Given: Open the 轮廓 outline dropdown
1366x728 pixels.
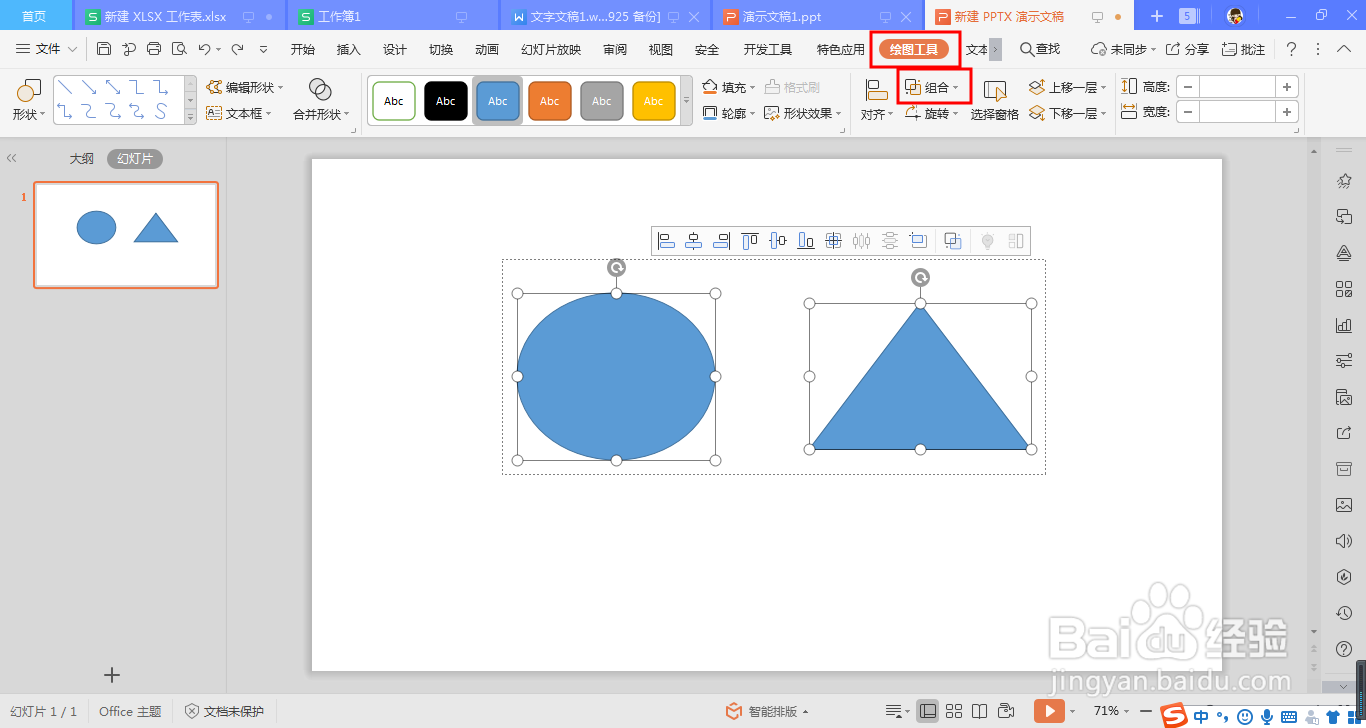Looking at the screenshot, I should (x=728, y=114).
